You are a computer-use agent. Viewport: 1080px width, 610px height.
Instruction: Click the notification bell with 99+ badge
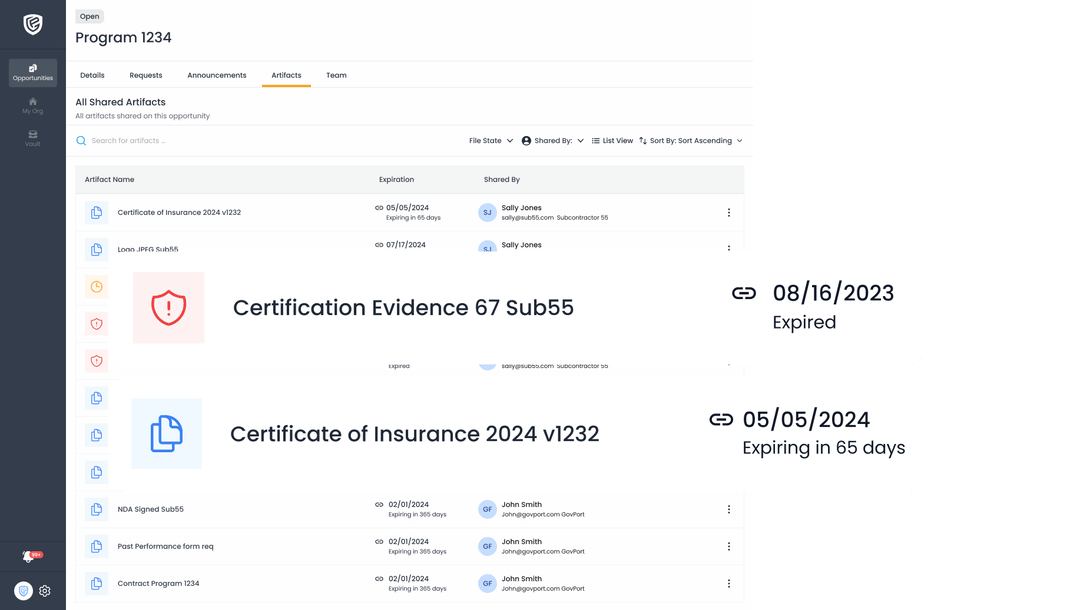pyautogui.click(x=27, y=556)
